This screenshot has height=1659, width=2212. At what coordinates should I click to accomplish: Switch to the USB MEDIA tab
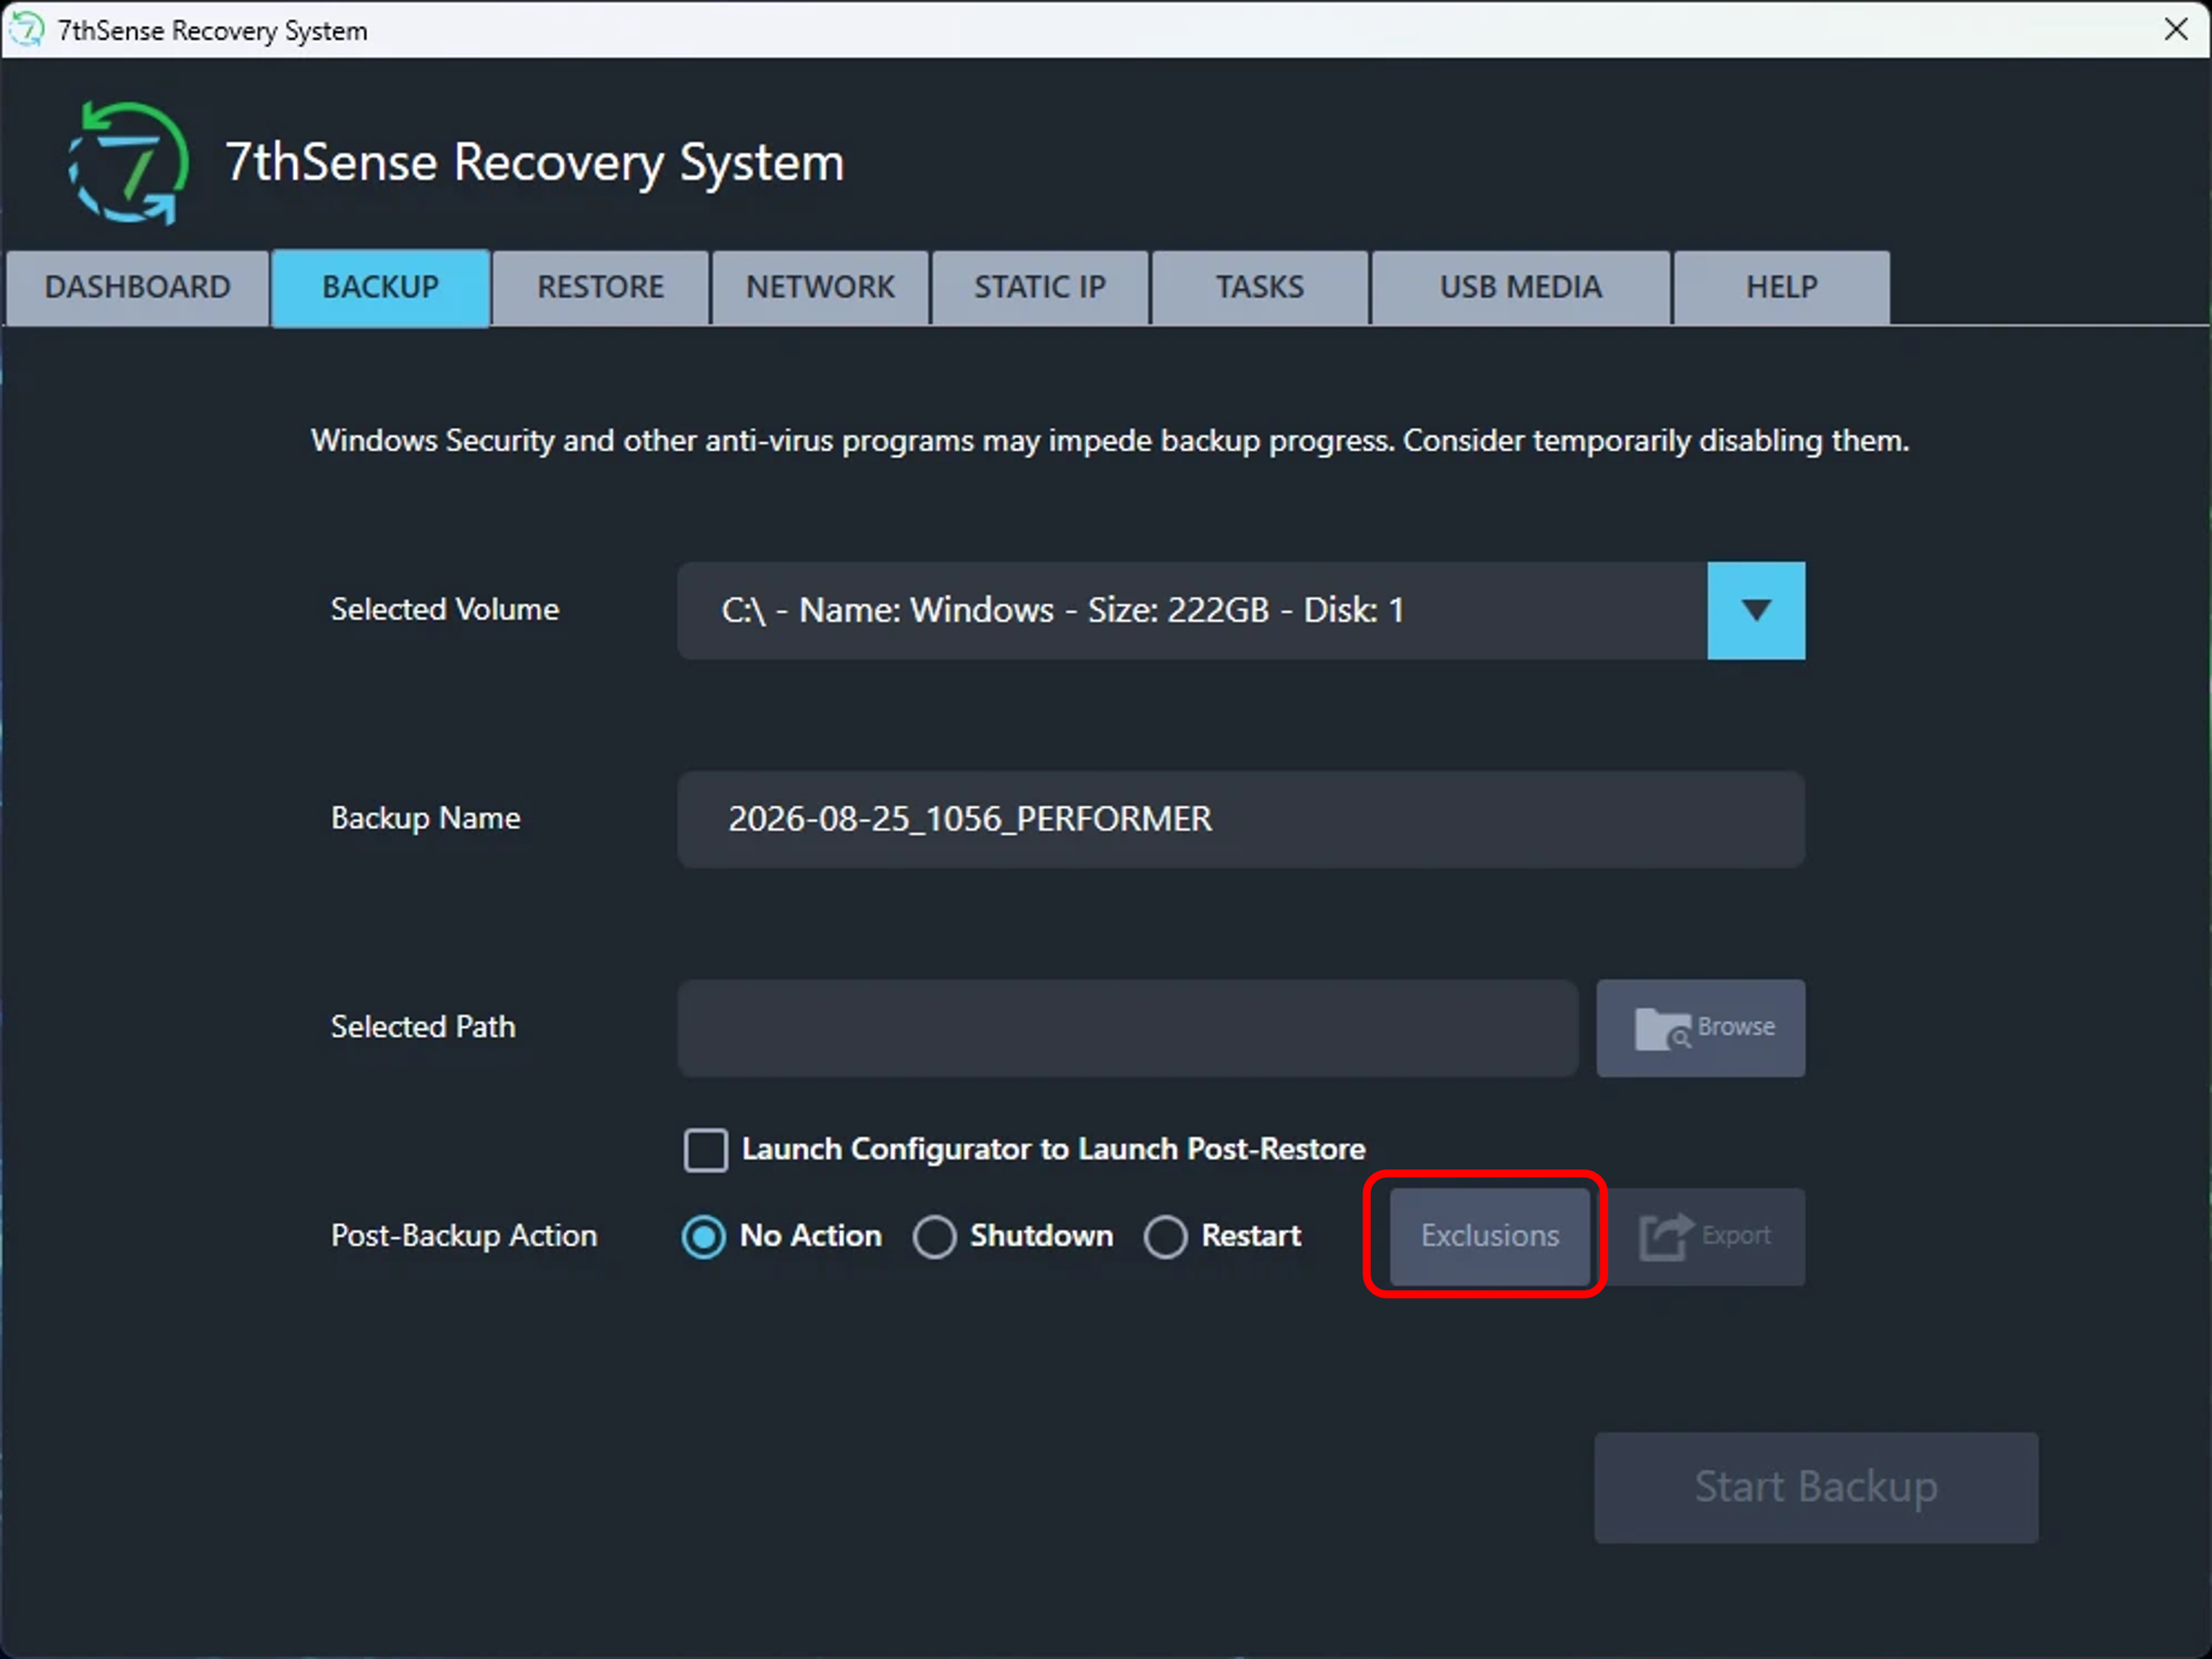[x=1521, y=288]
